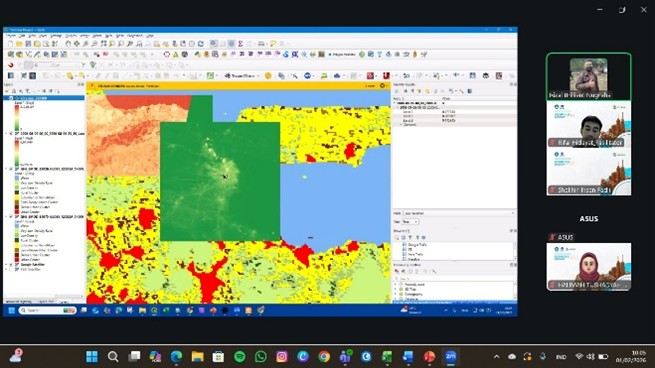Open the View menu
Screen dimensions: 655x368
(32, 36)
